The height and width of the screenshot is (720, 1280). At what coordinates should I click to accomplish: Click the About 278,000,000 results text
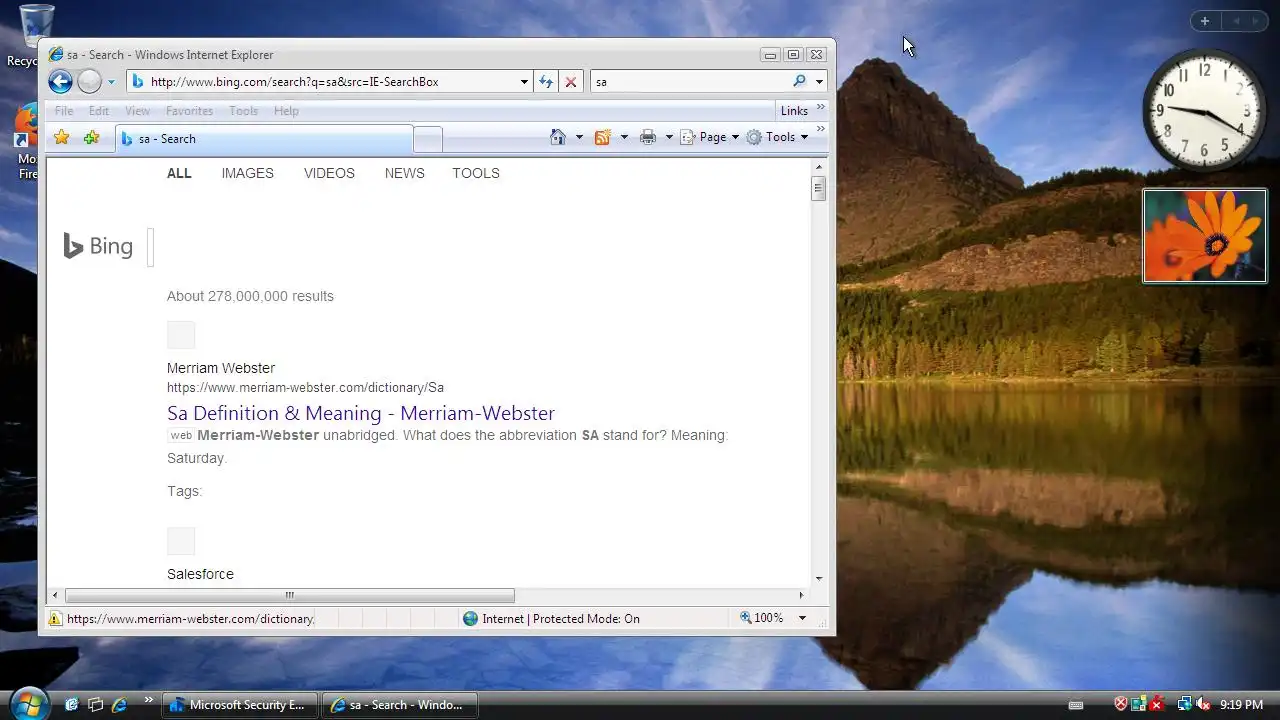point(250,296)
